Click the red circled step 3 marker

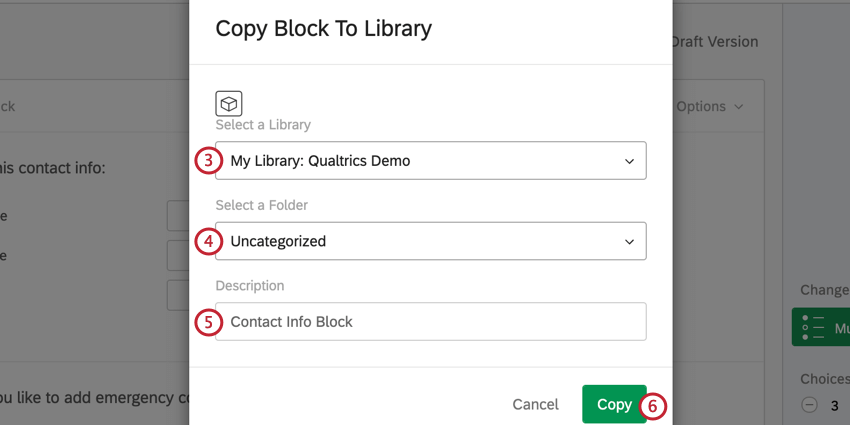click(x=207, y=161)
